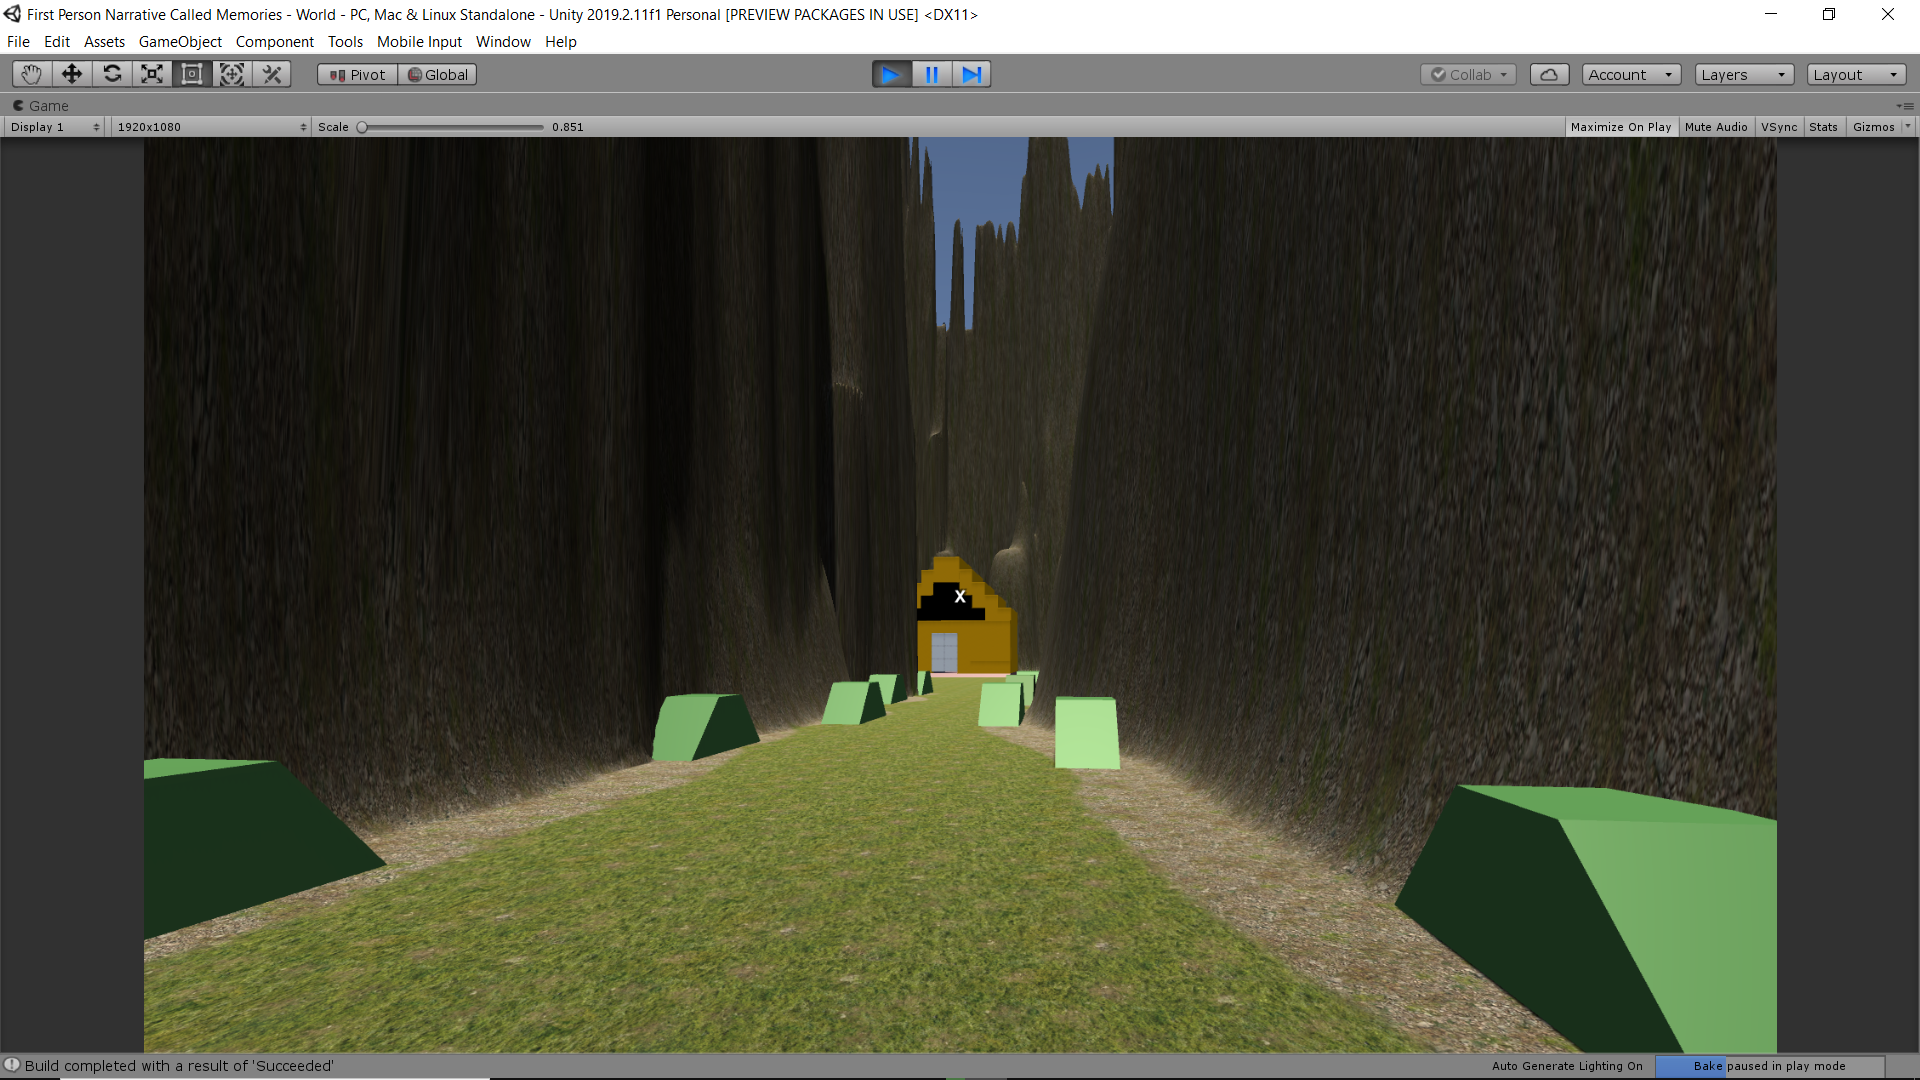The width and height of the screenshot is (1920, 1080).
Task: Open the Window menu
Action: (503, 42)
